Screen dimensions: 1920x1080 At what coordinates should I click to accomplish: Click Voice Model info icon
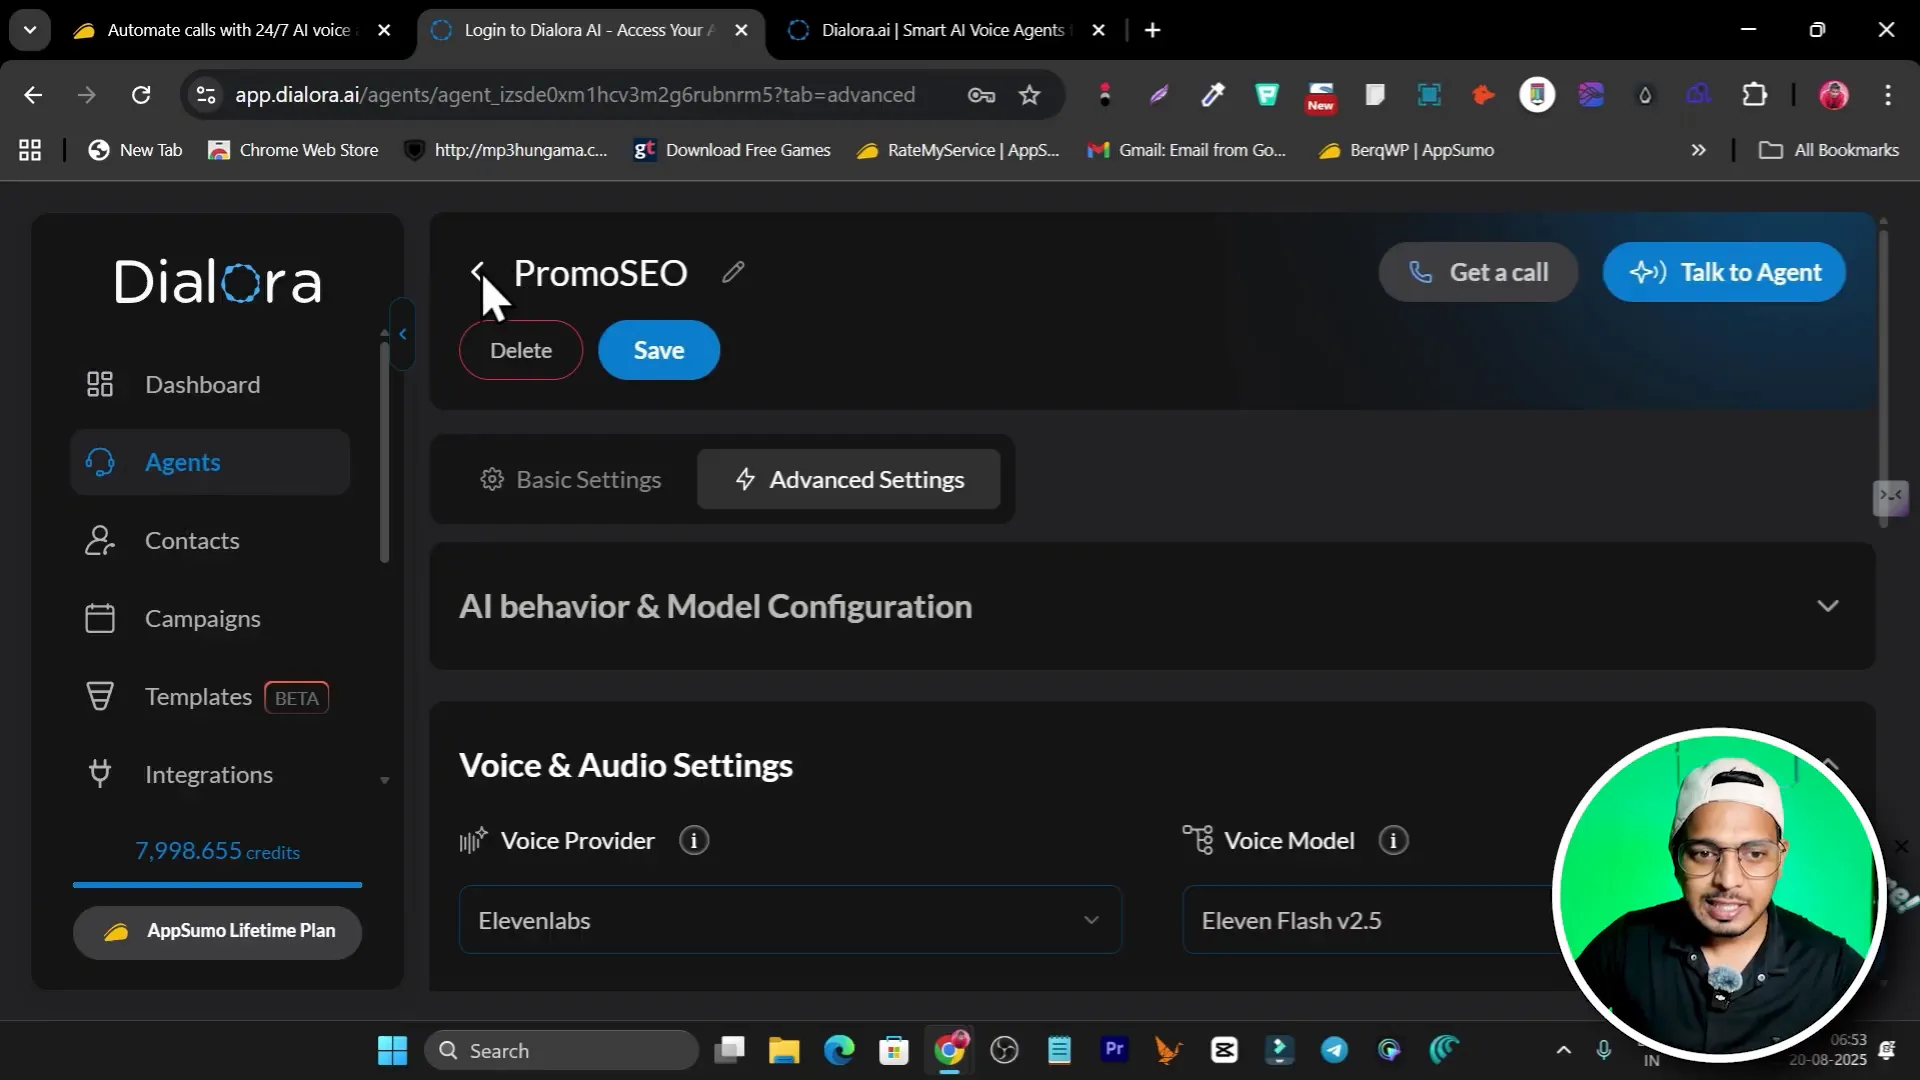pyautogui.click(x=1393, y=840)
